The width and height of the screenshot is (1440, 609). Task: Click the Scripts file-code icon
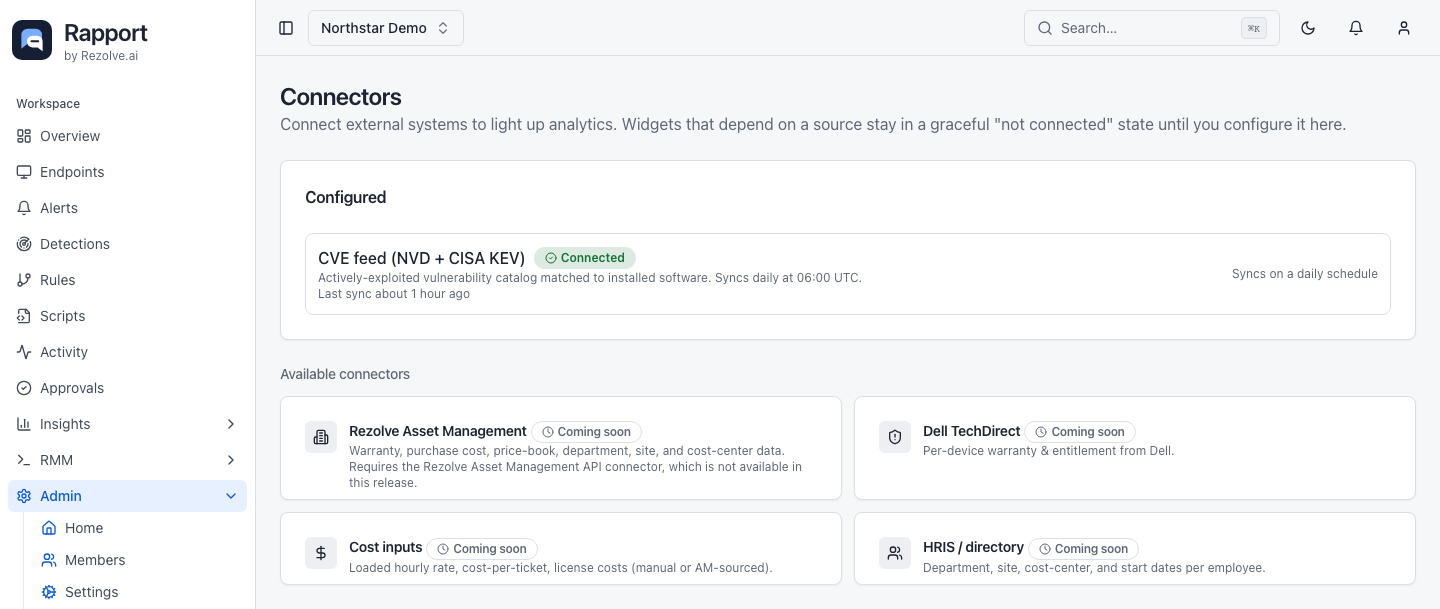(x=24, y=316)
